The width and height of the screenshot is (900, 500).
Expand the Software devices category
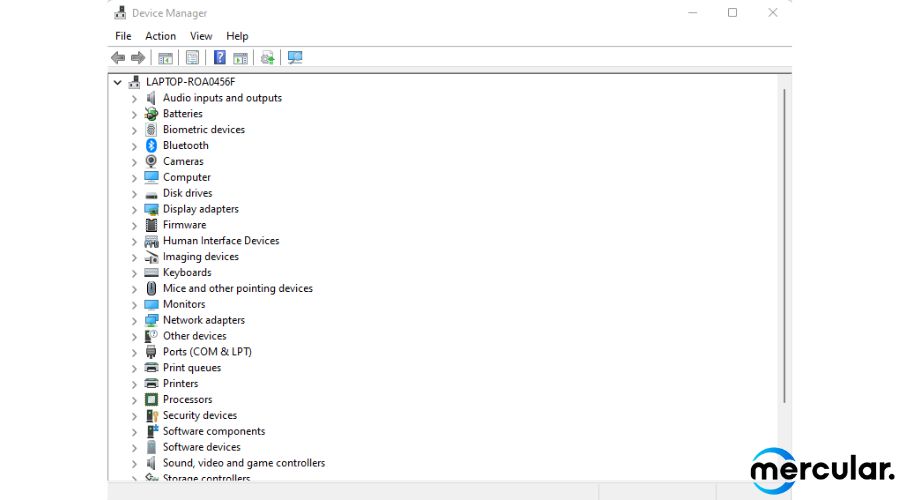tap(134, 448)
